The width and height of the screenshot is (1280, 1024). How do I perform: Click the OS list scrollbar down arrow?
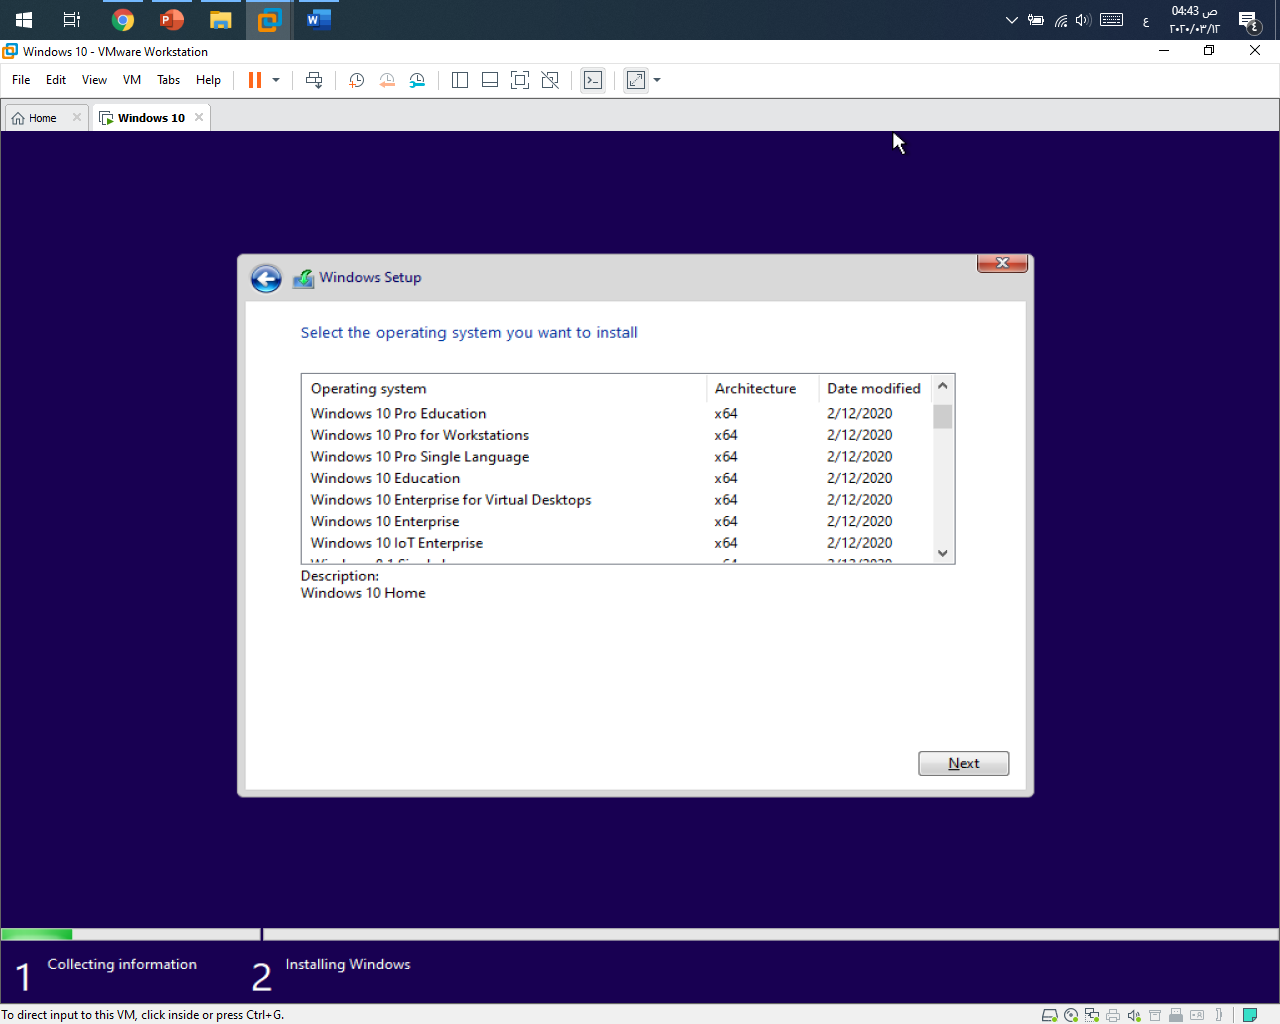(942, 553)
